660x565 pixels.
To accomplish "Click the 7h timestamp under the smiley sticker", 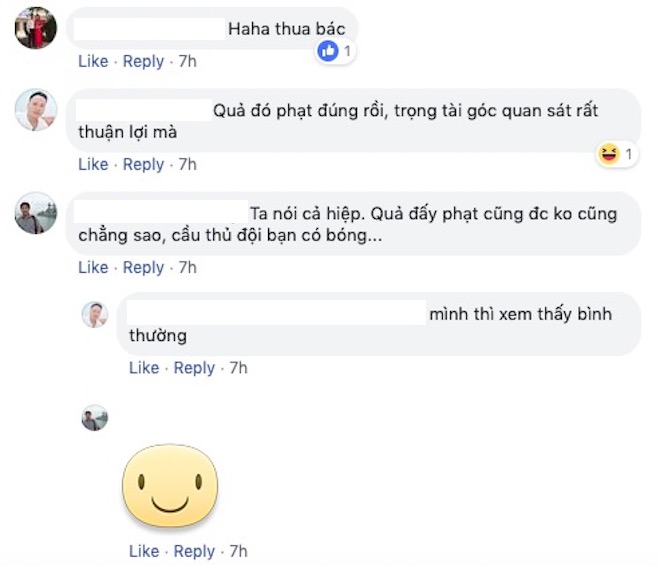I will 238,551.
